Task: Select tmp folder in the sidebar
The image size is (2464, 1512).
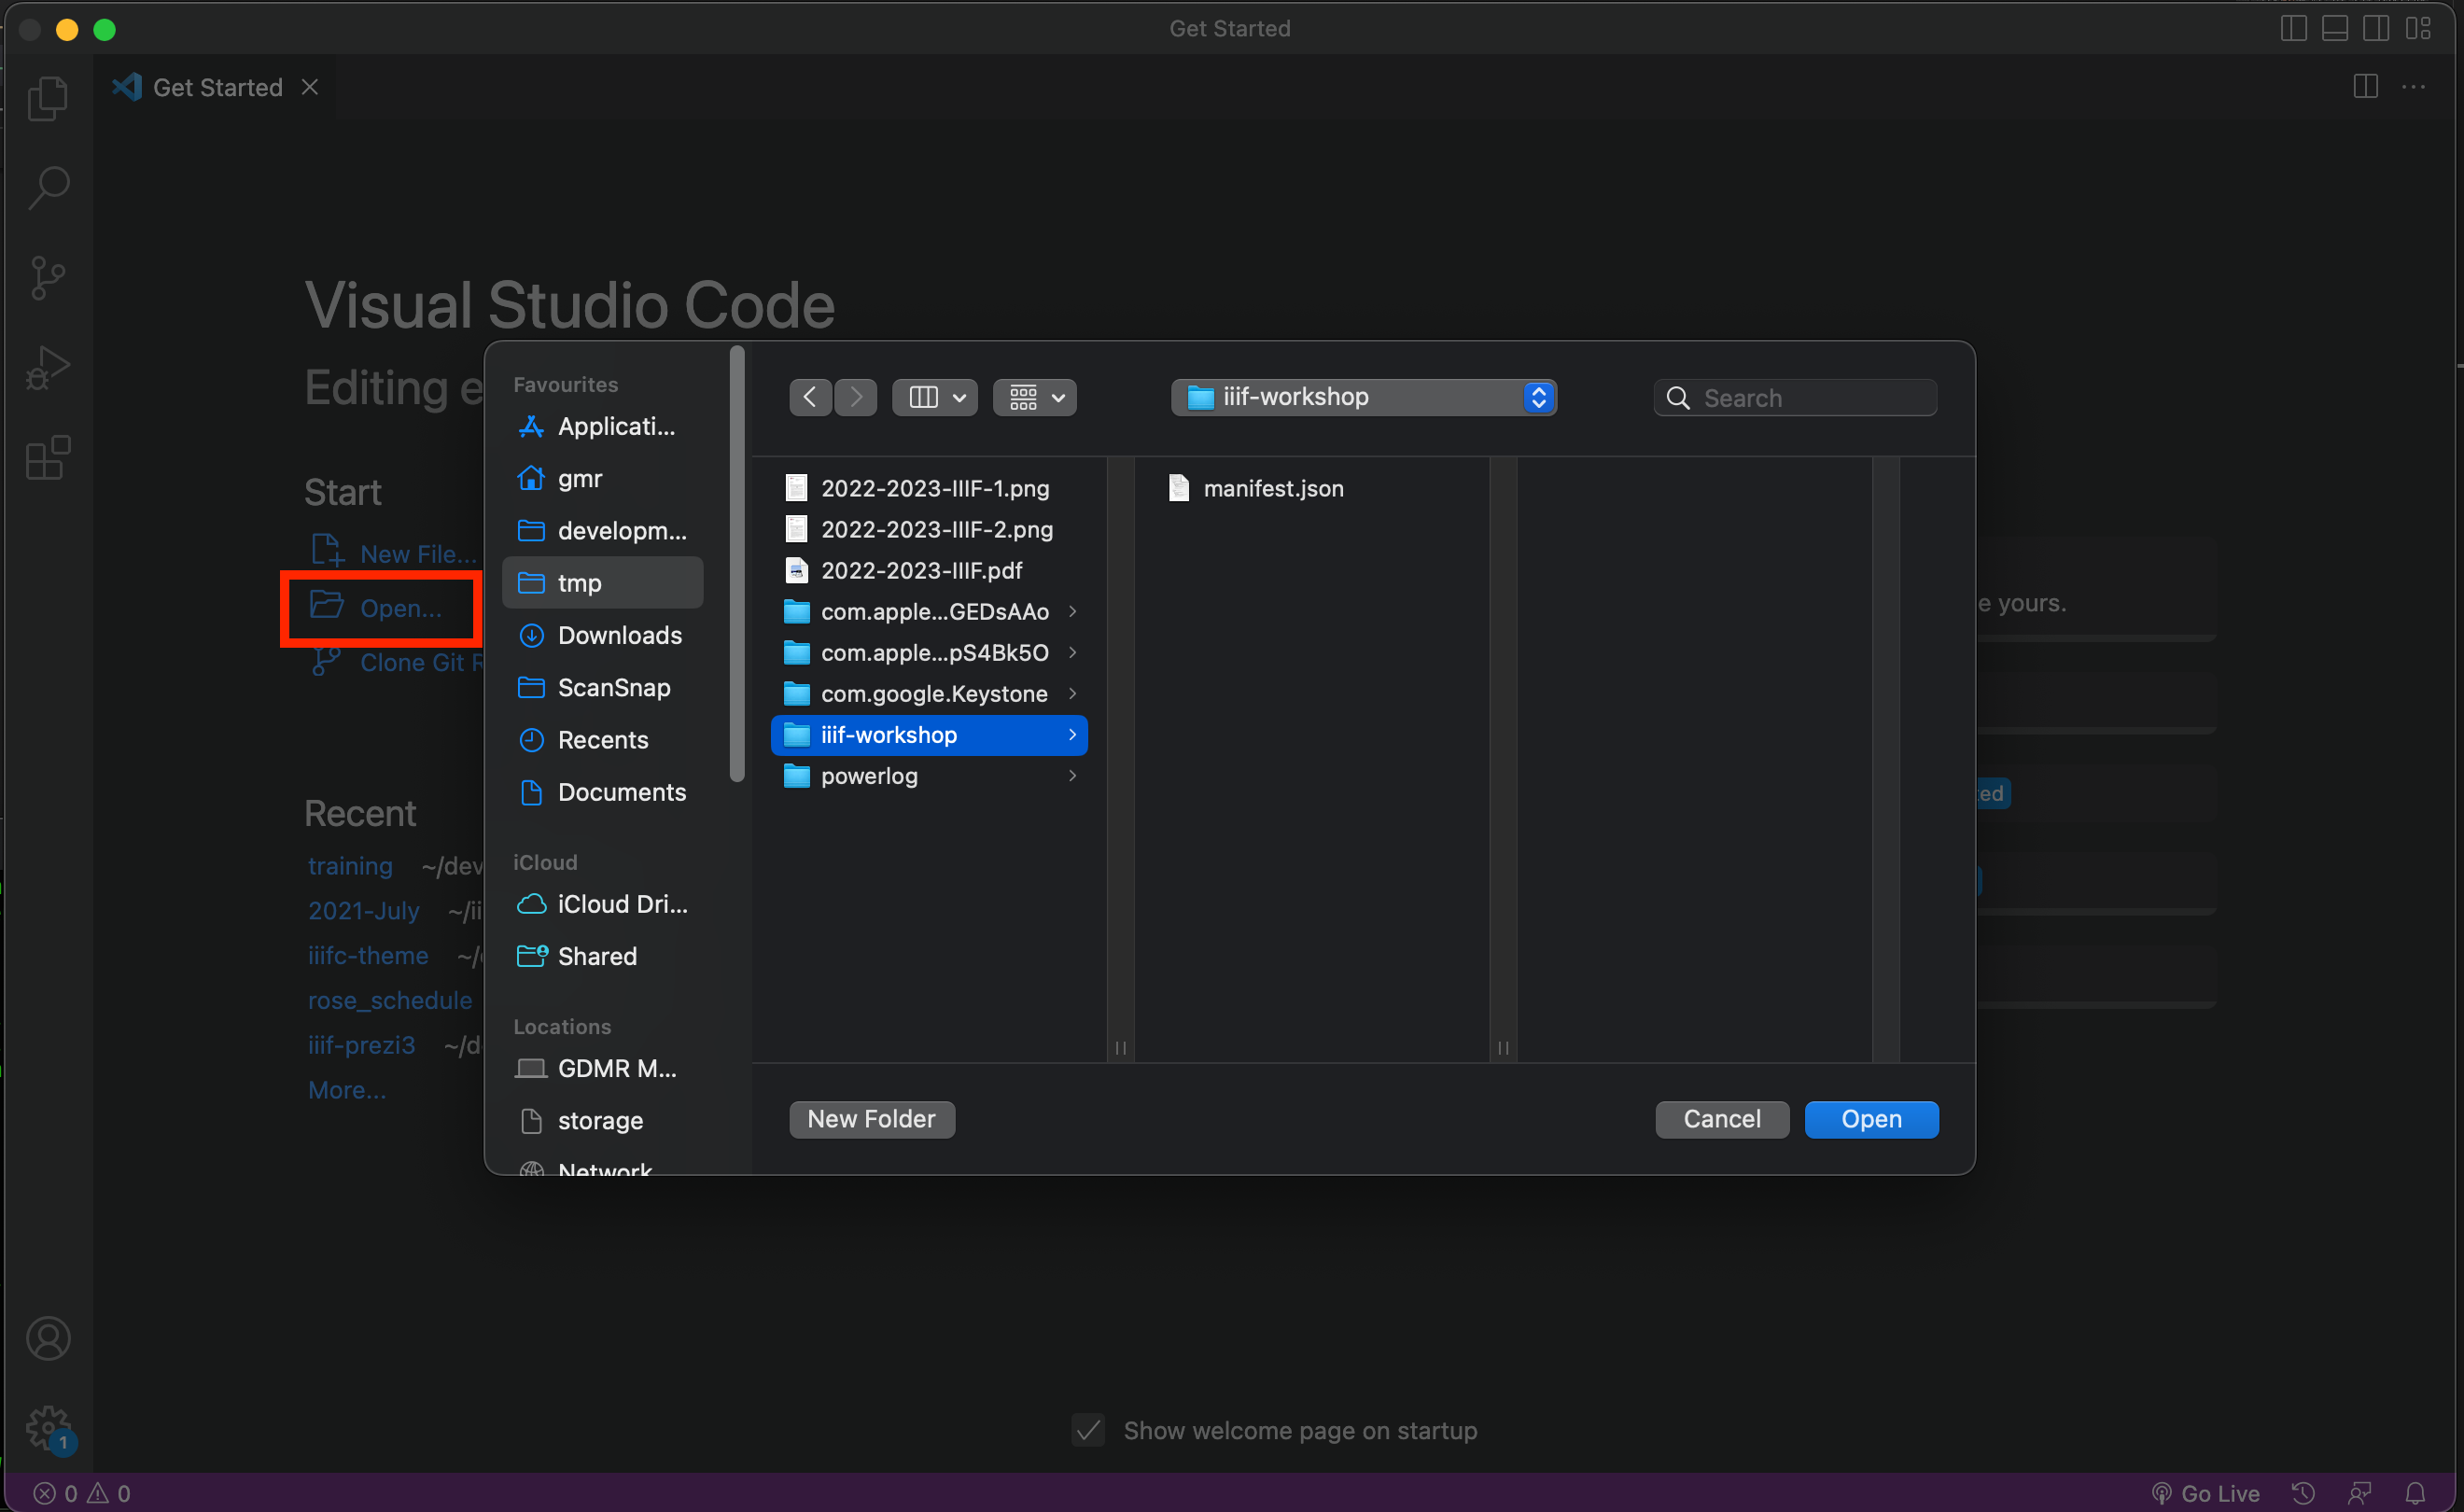Action: coord(603,582)
